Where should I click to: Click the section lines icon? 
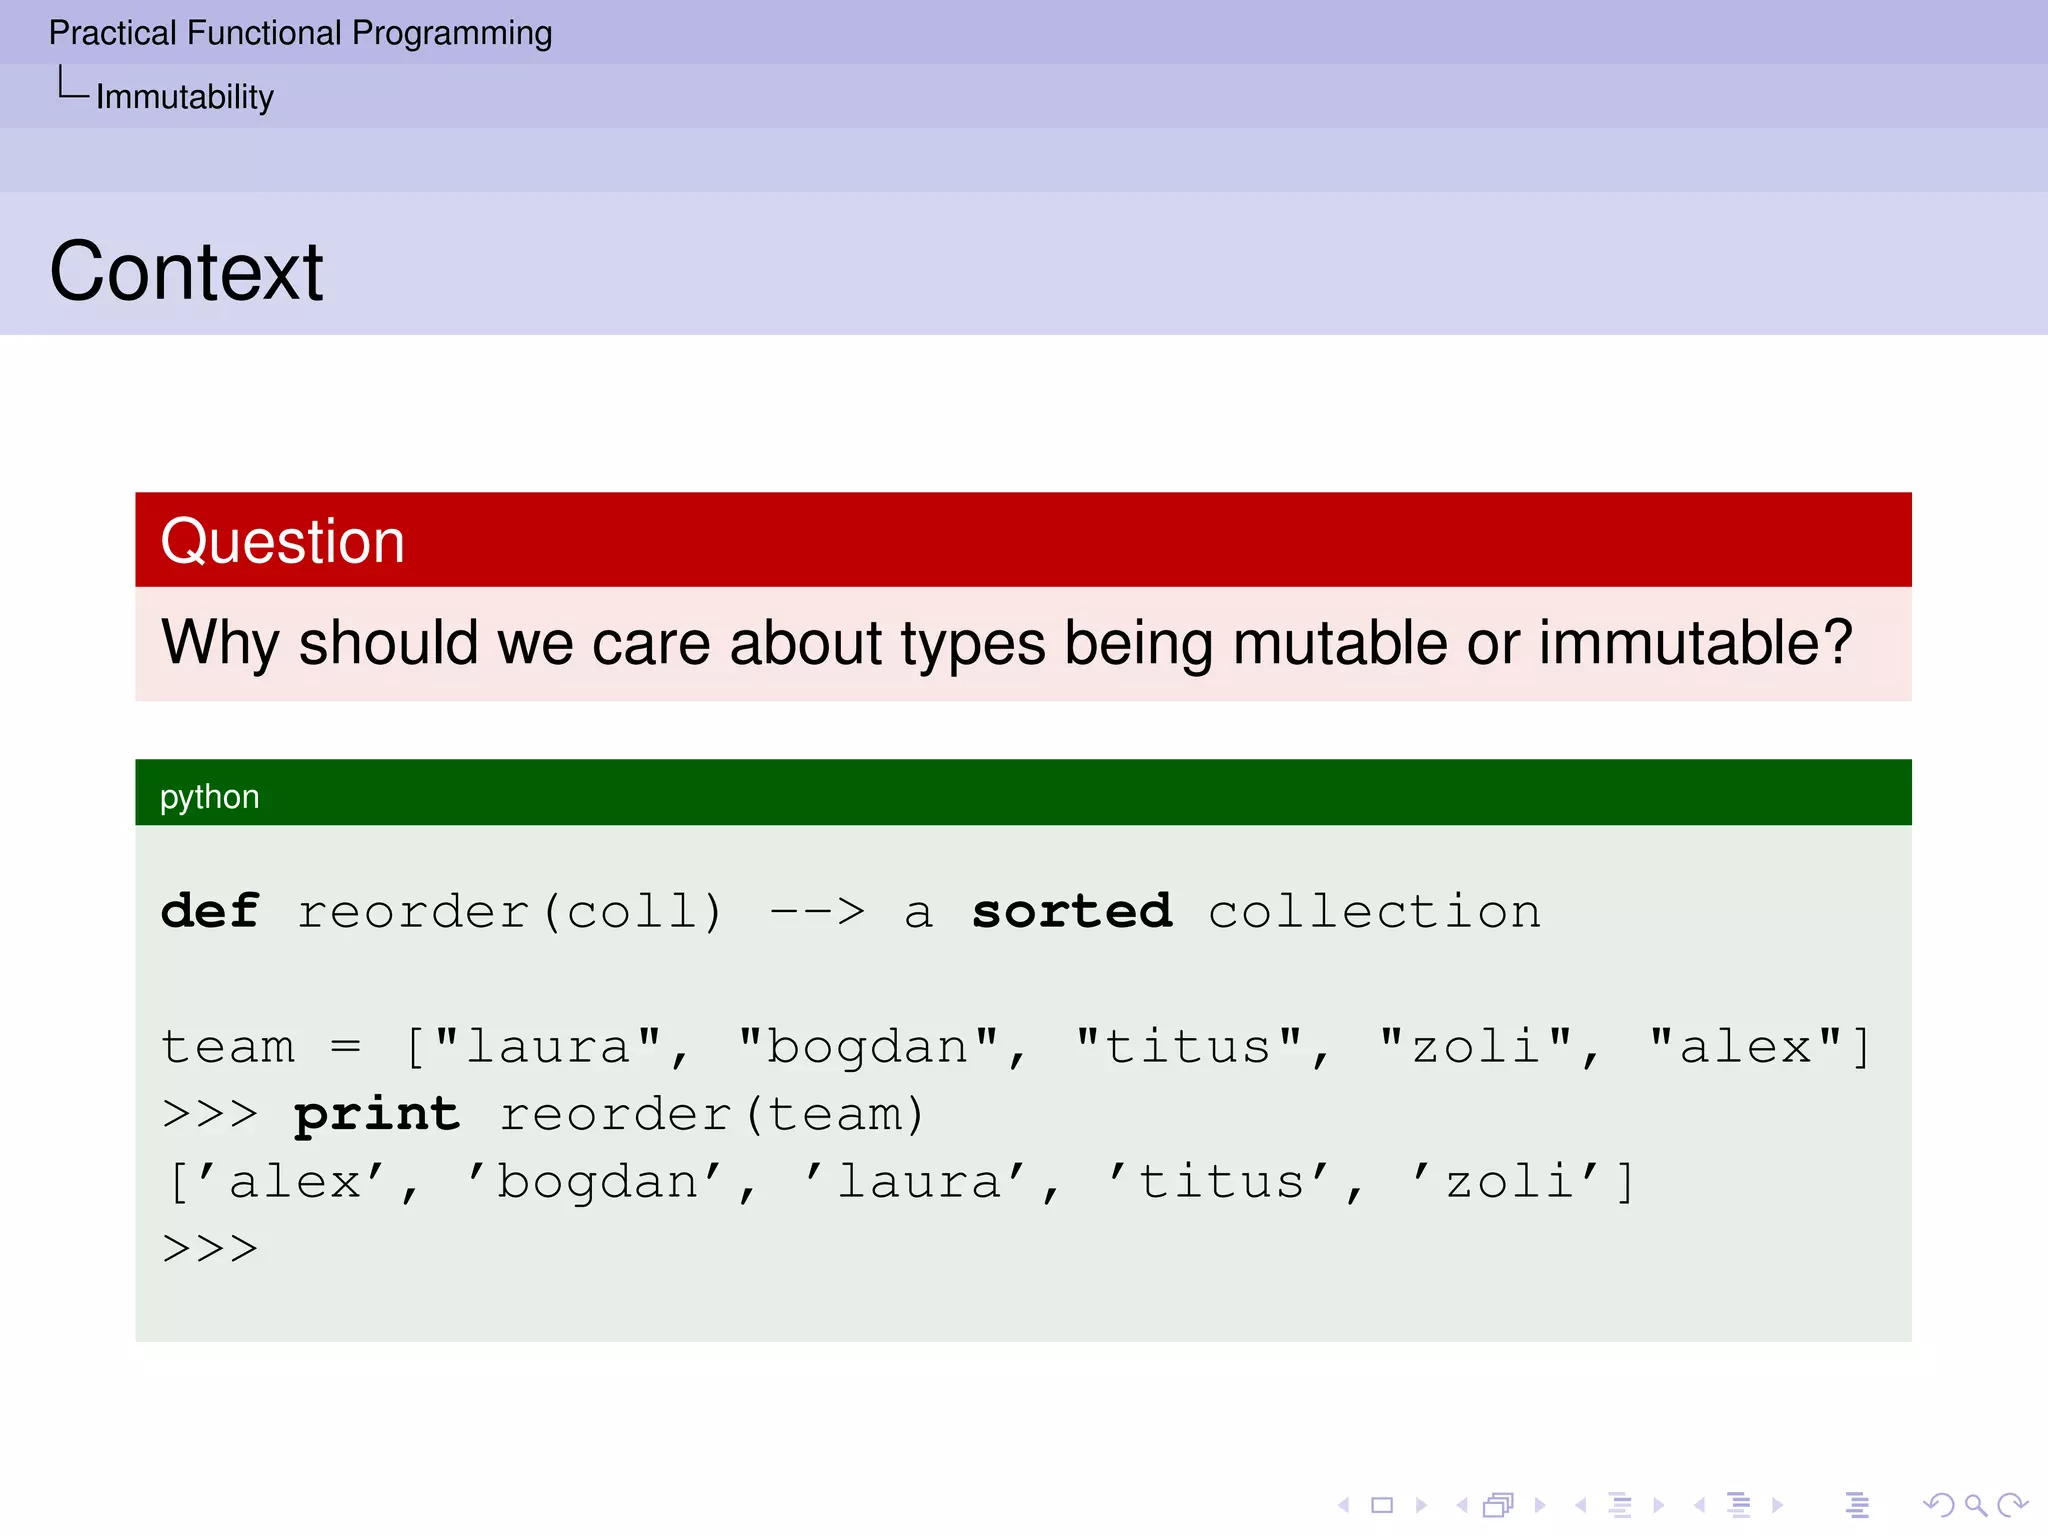tap(1739, 1504)
